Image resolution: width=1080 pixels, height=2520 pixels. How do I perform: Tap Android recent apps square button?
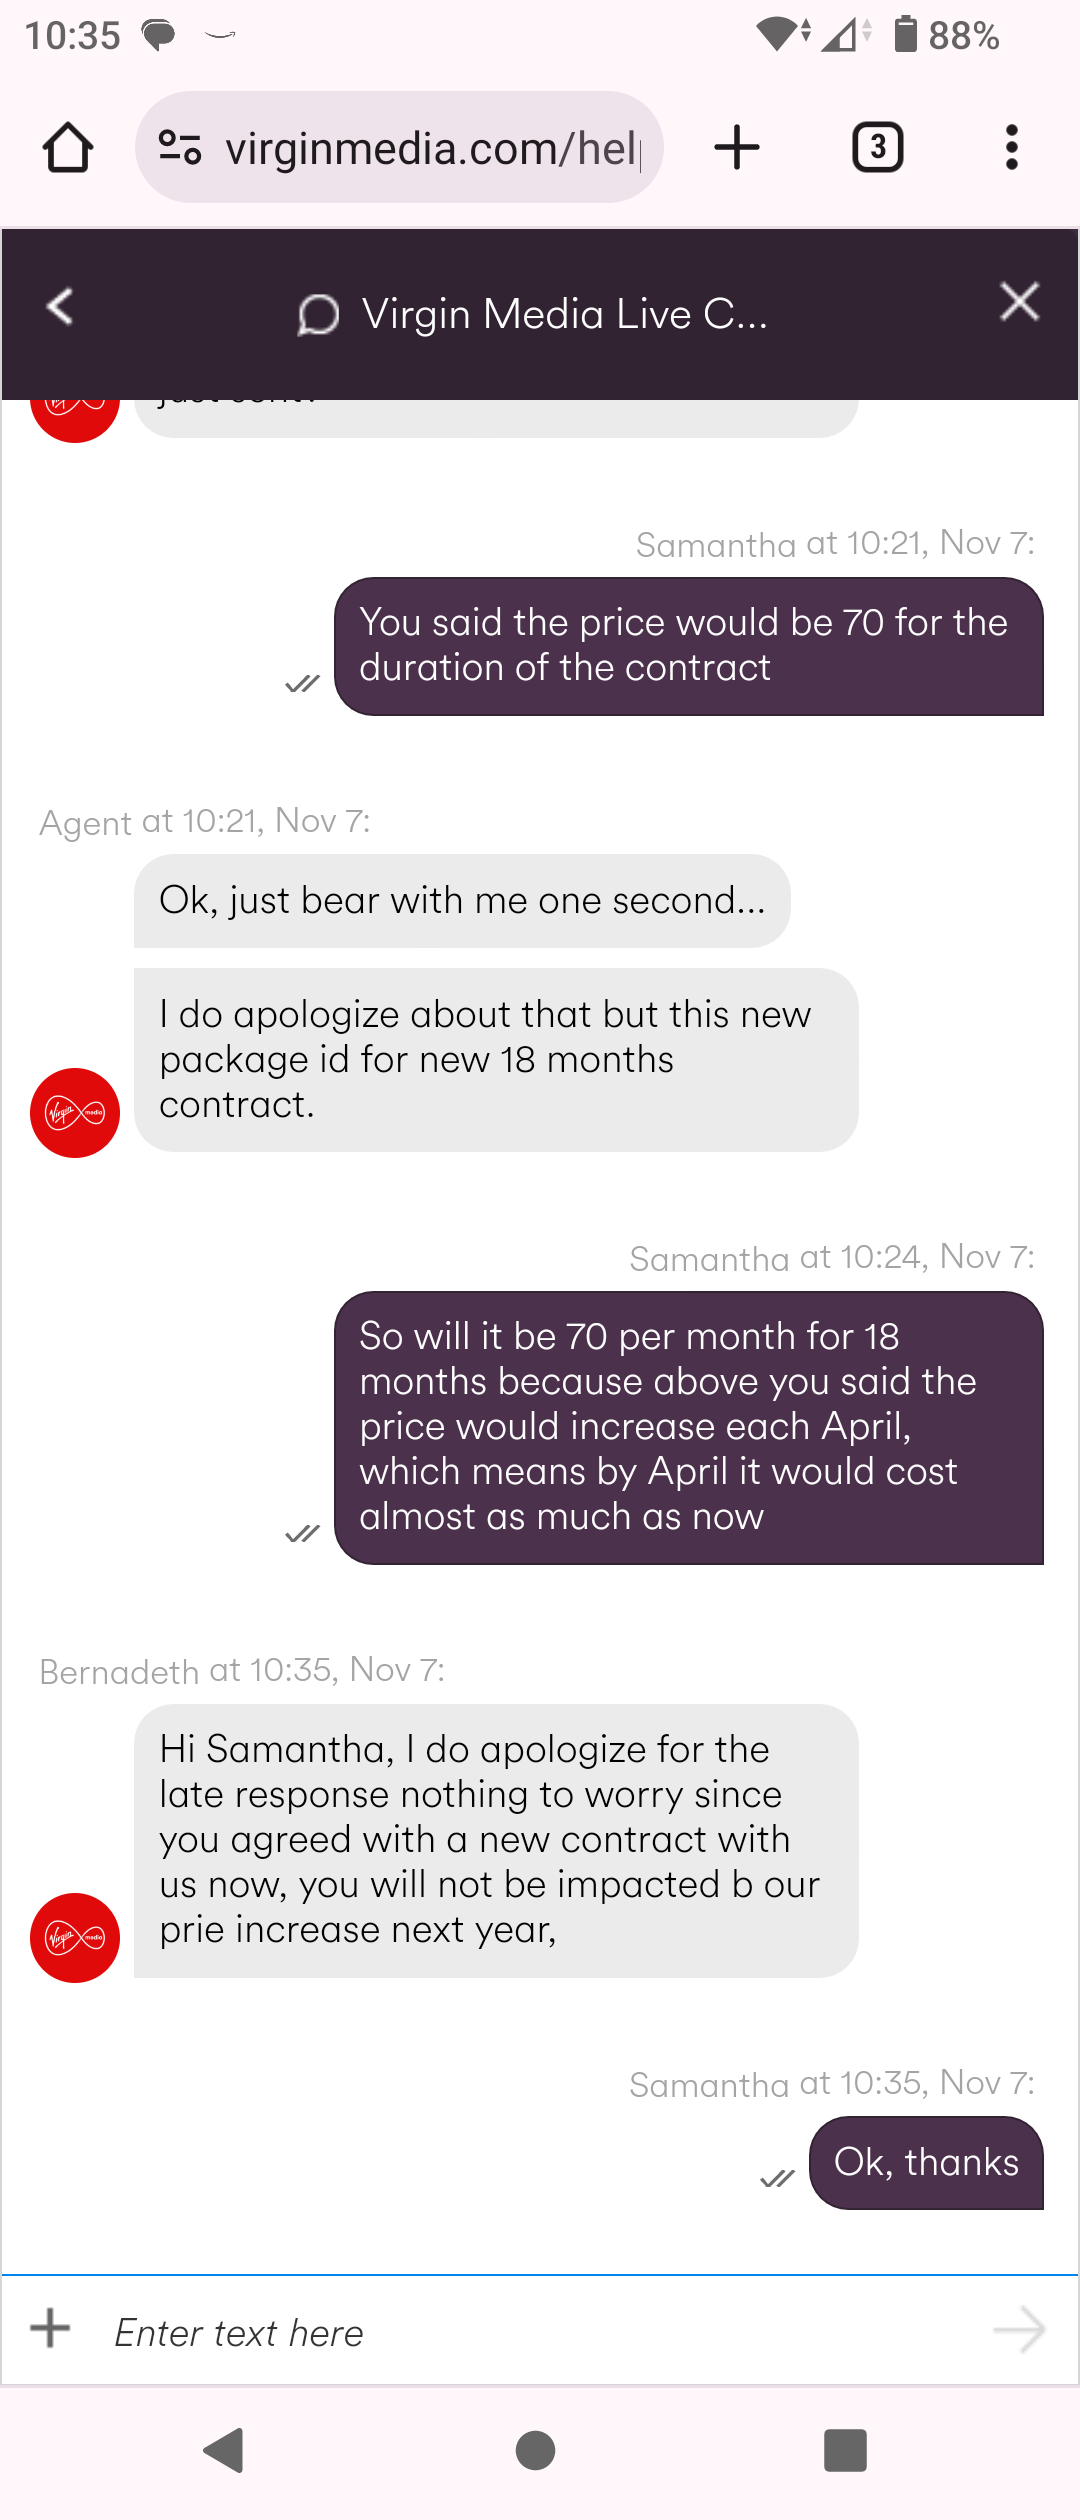845,2451
